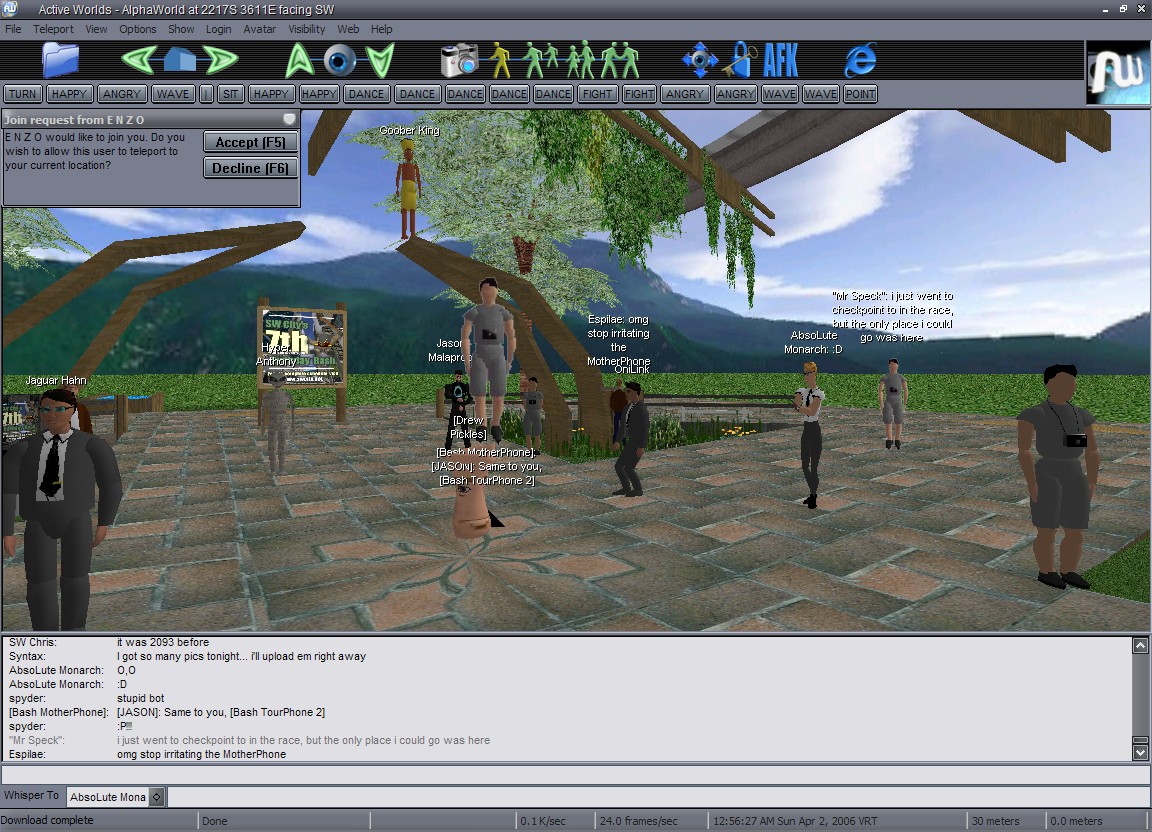Toggle the eye look-ahead view button

tap(340, 60)
